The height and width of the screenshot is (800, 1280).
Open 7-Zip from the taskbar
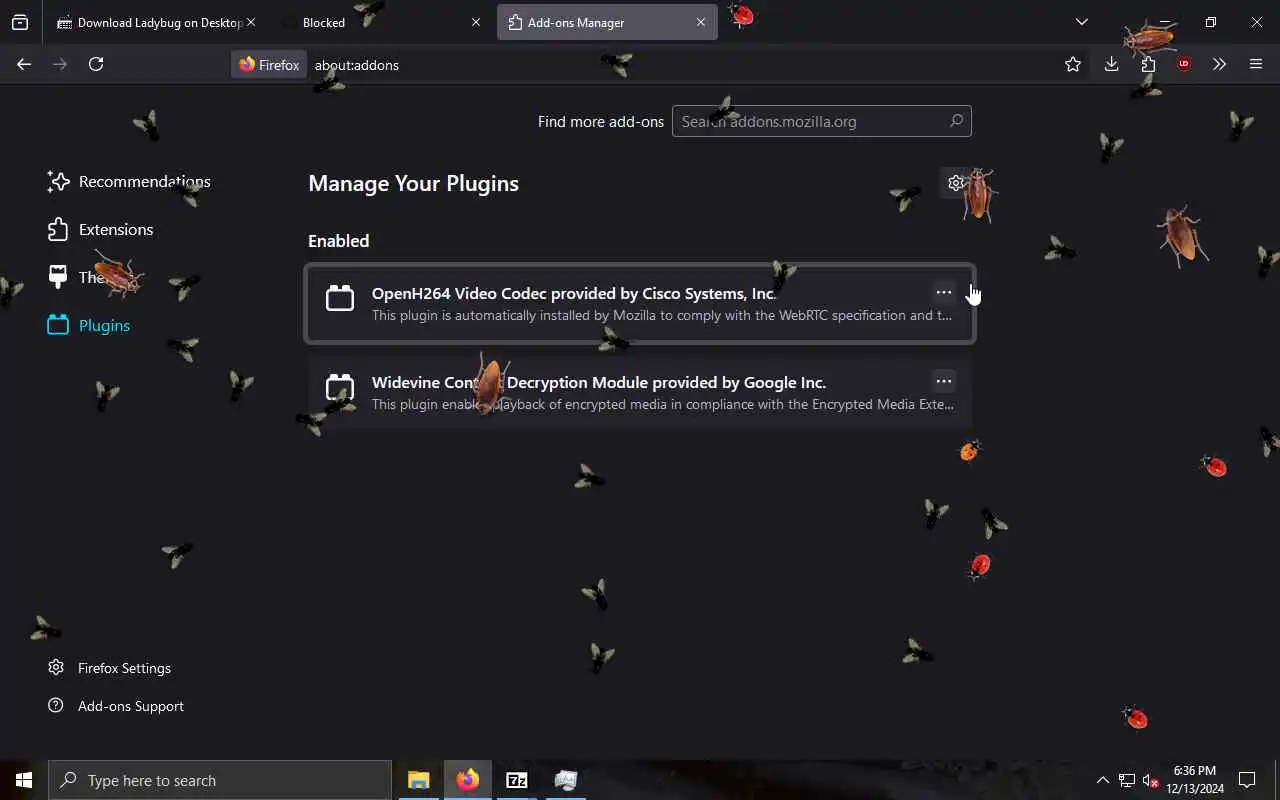(516, 780)
